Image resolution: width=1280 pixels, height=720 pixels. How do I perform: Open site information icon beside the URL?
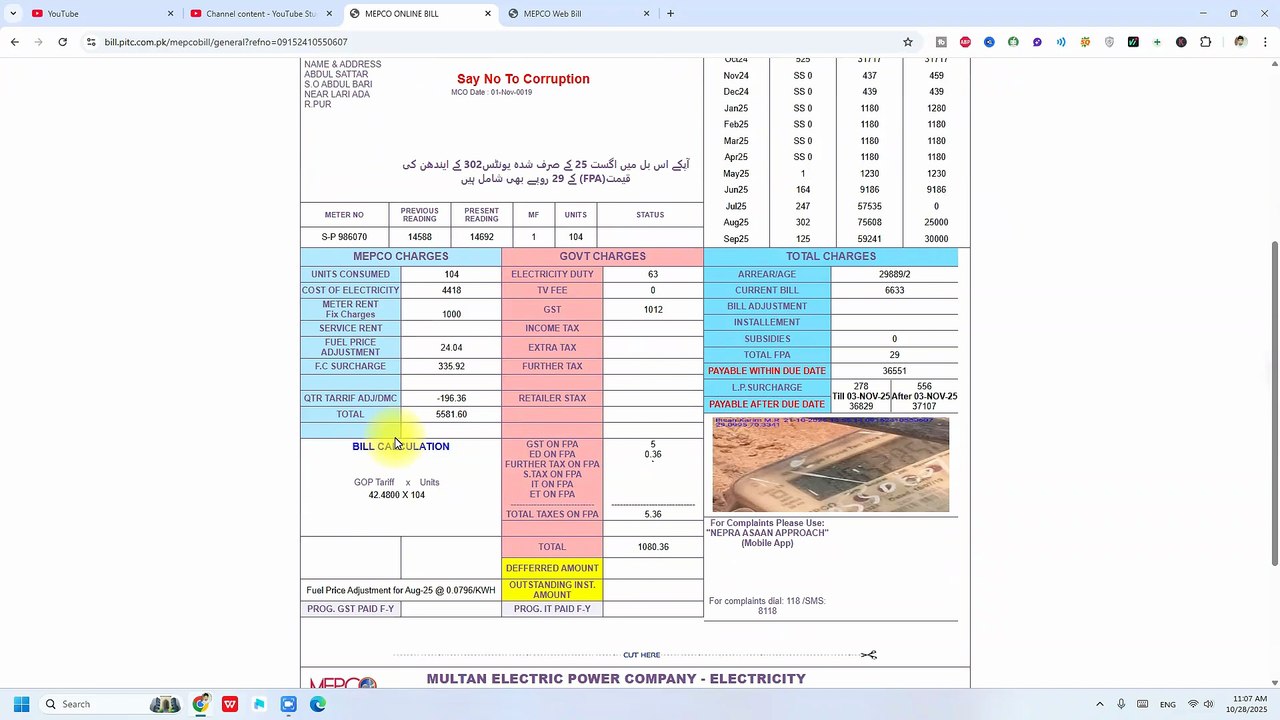coord(91,42)
